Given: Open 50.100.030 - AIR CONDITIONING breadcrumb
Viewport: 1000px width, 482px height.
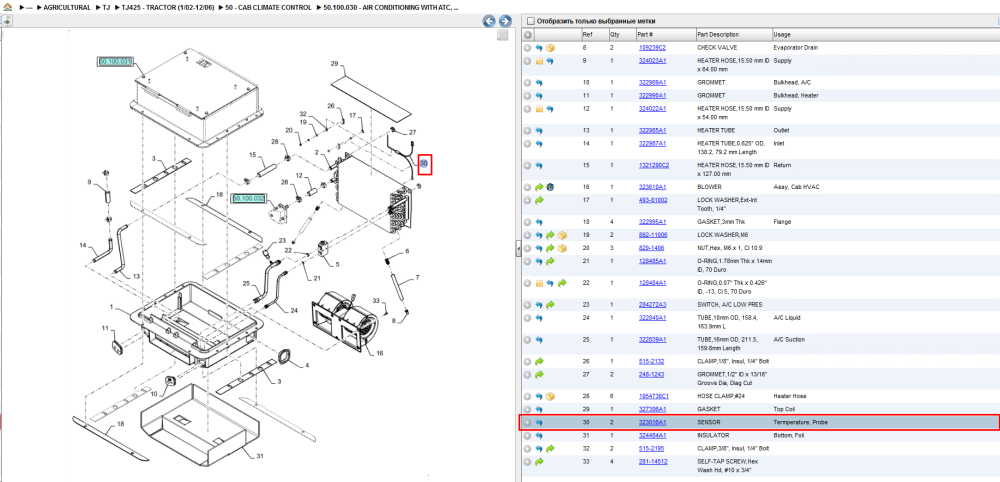Looking at the screenshot, I should tap(390, 8).
